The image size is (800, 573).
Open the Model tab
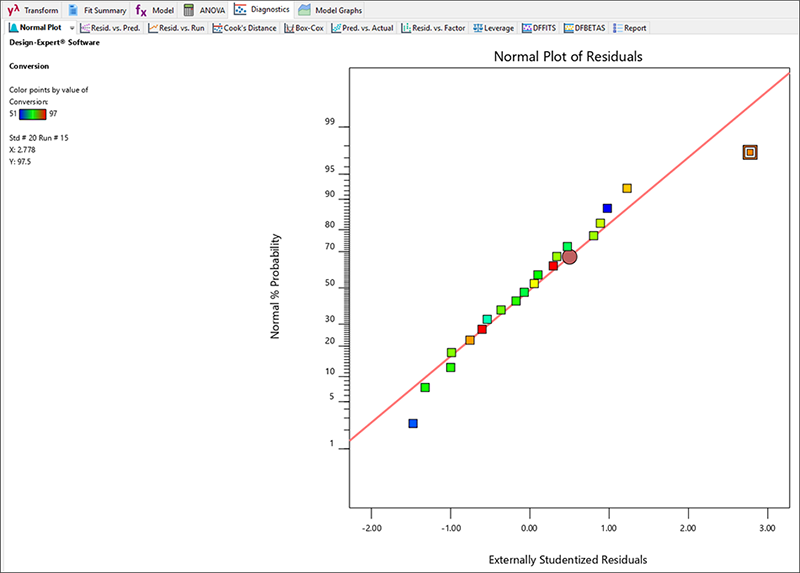155,9
